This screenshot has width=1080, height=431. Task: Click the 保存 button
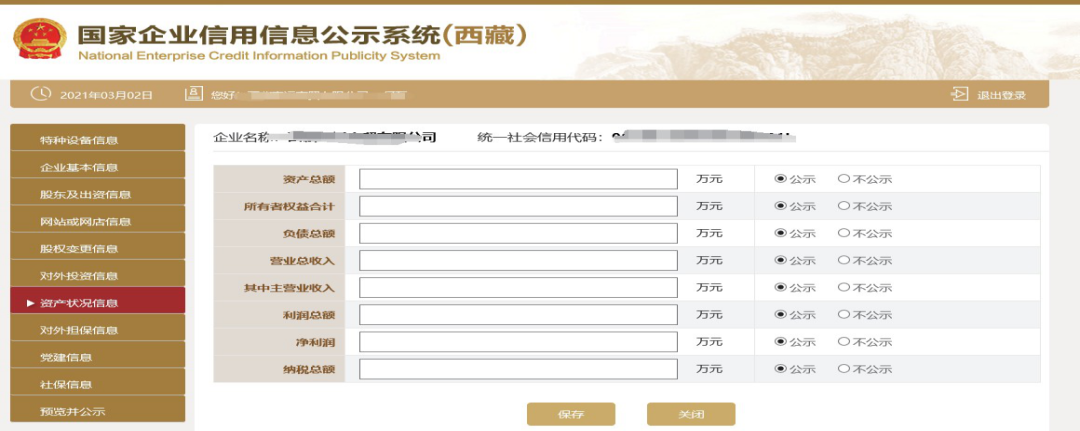coord(571,414)
